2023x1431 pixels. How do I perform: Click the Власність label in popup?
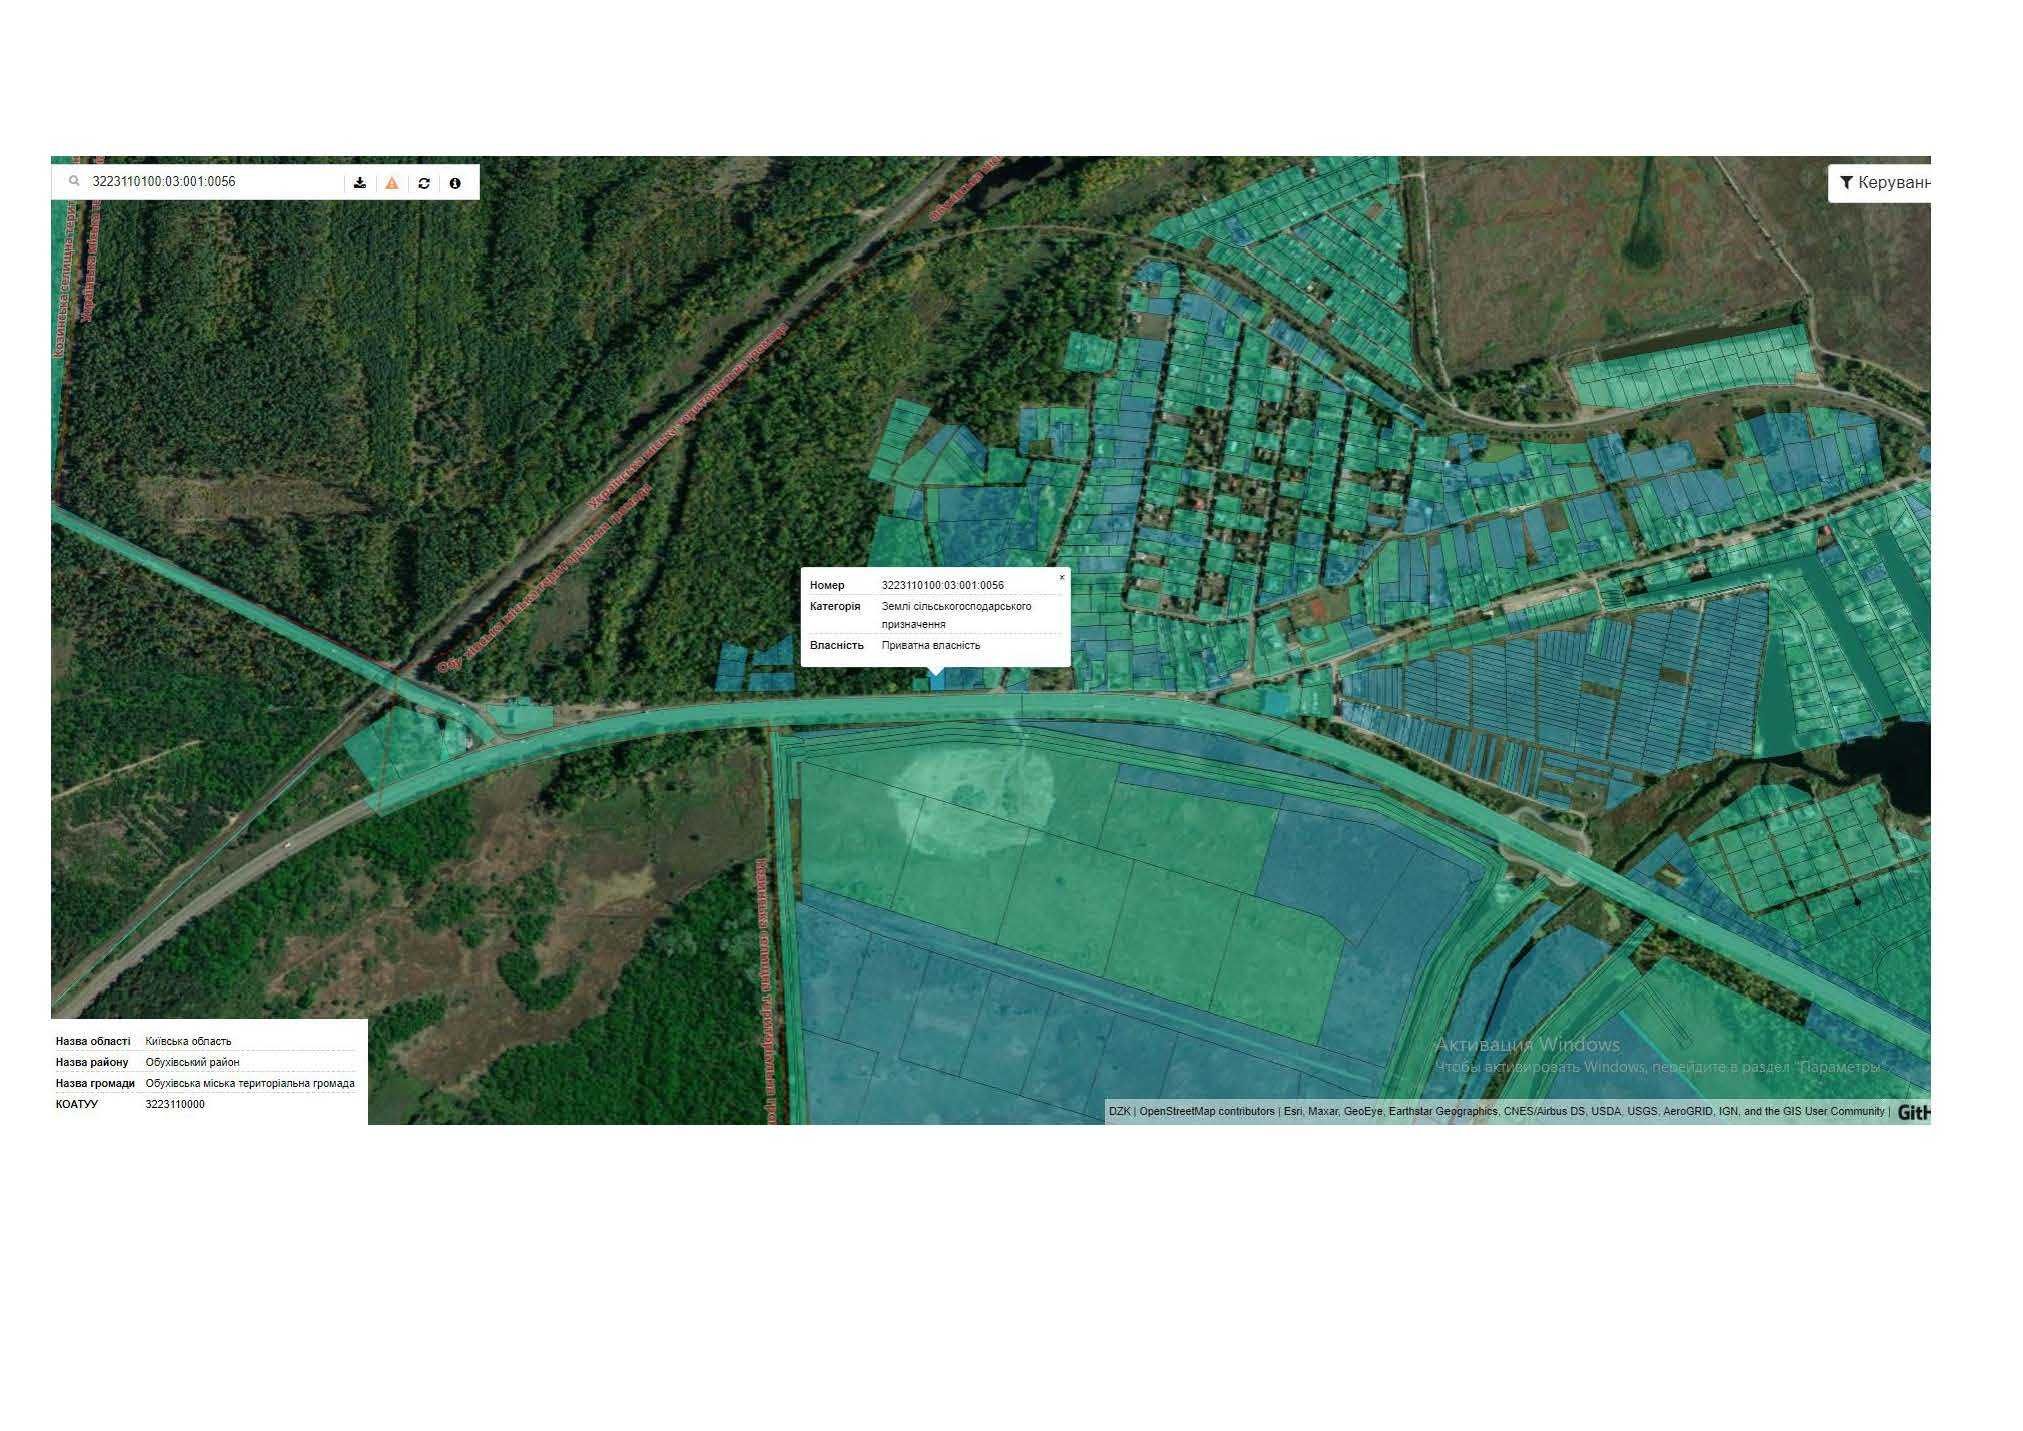click(837, 645)
